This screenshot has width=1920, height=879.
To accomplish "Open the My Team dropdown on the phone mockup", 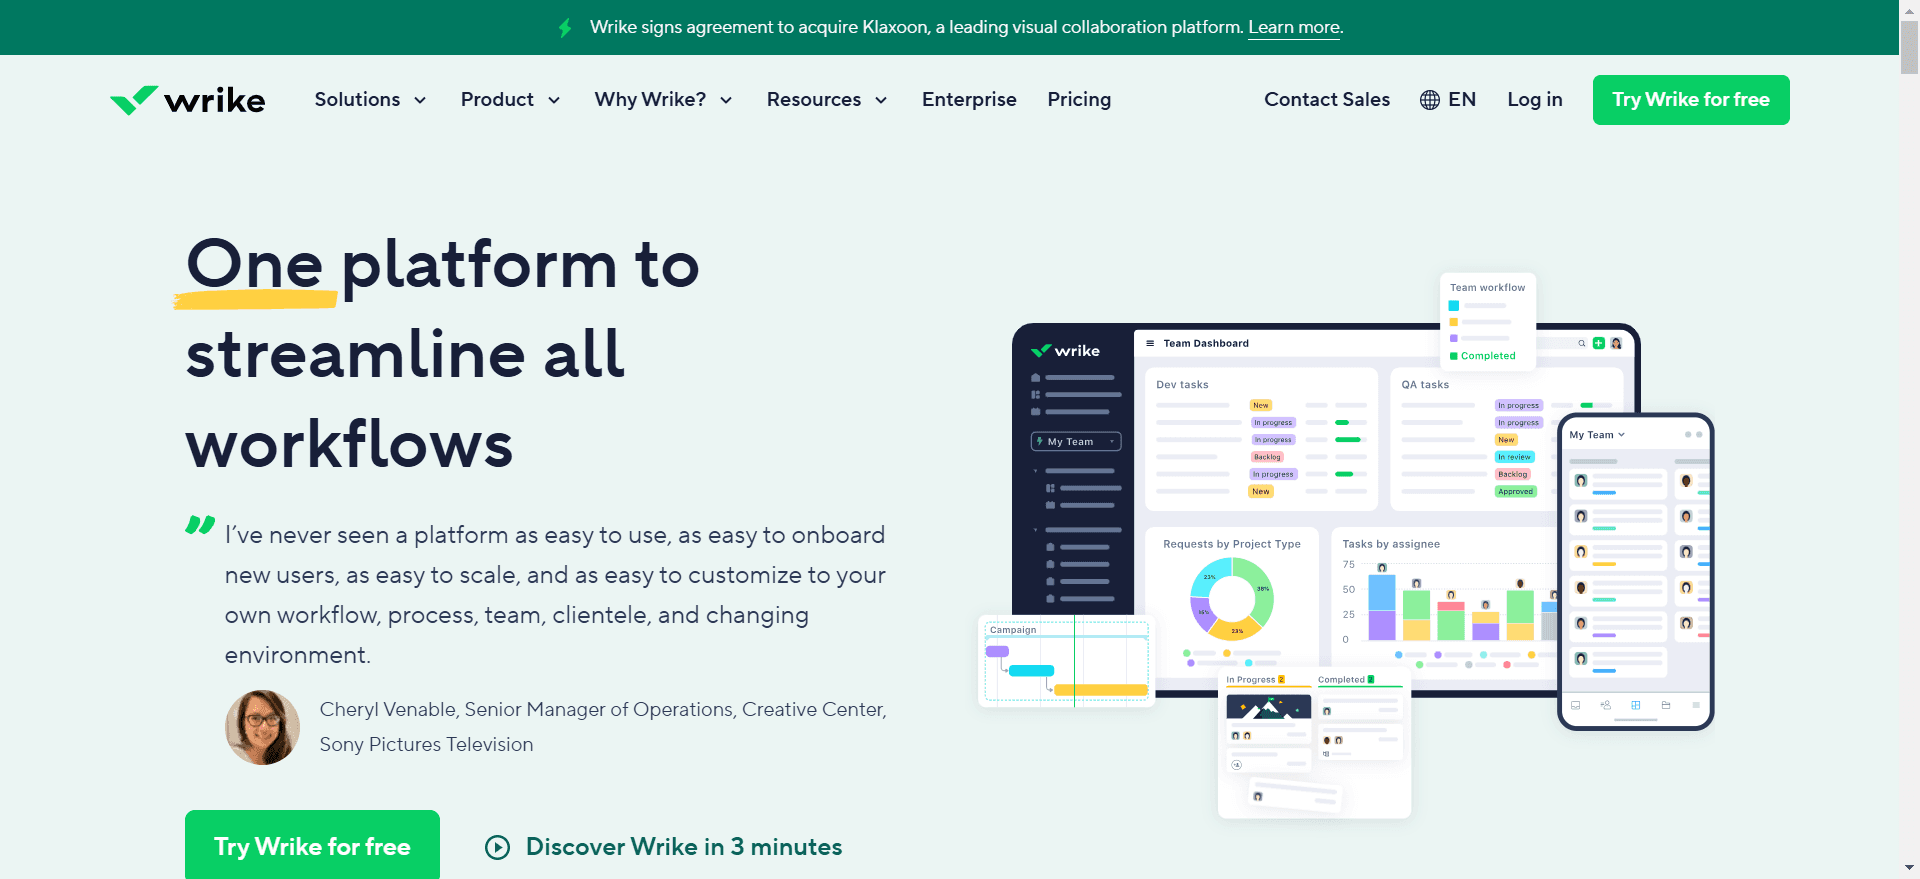I will pos(1597,435).
